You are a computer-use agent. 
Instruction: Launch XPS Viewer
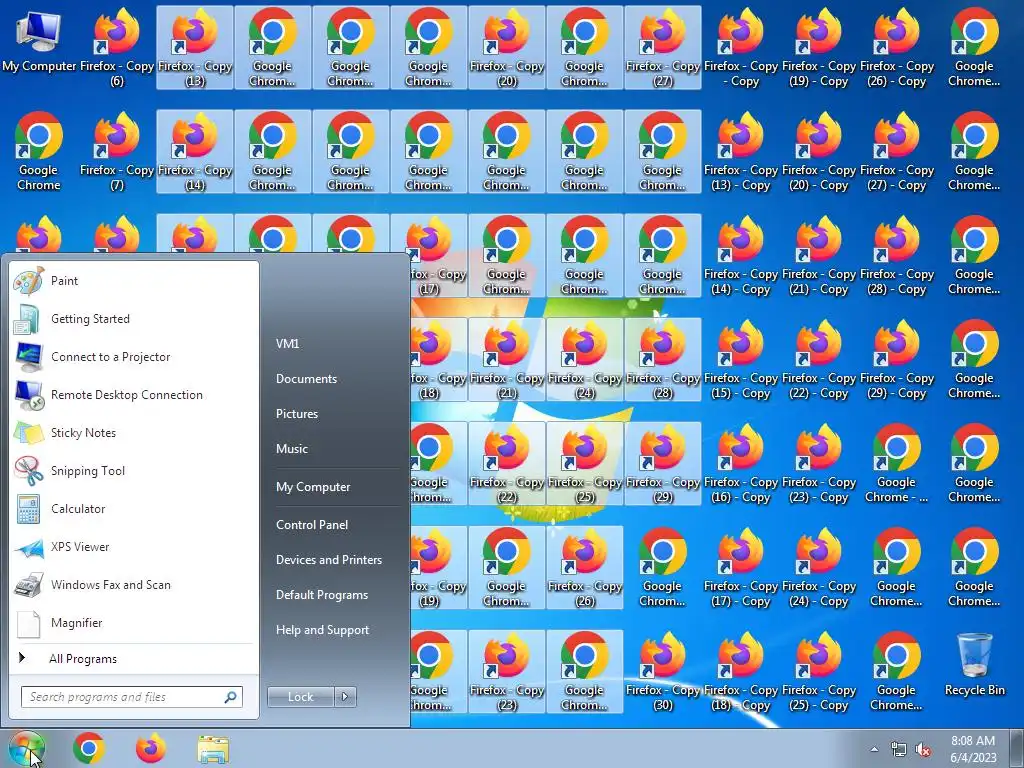133,547
